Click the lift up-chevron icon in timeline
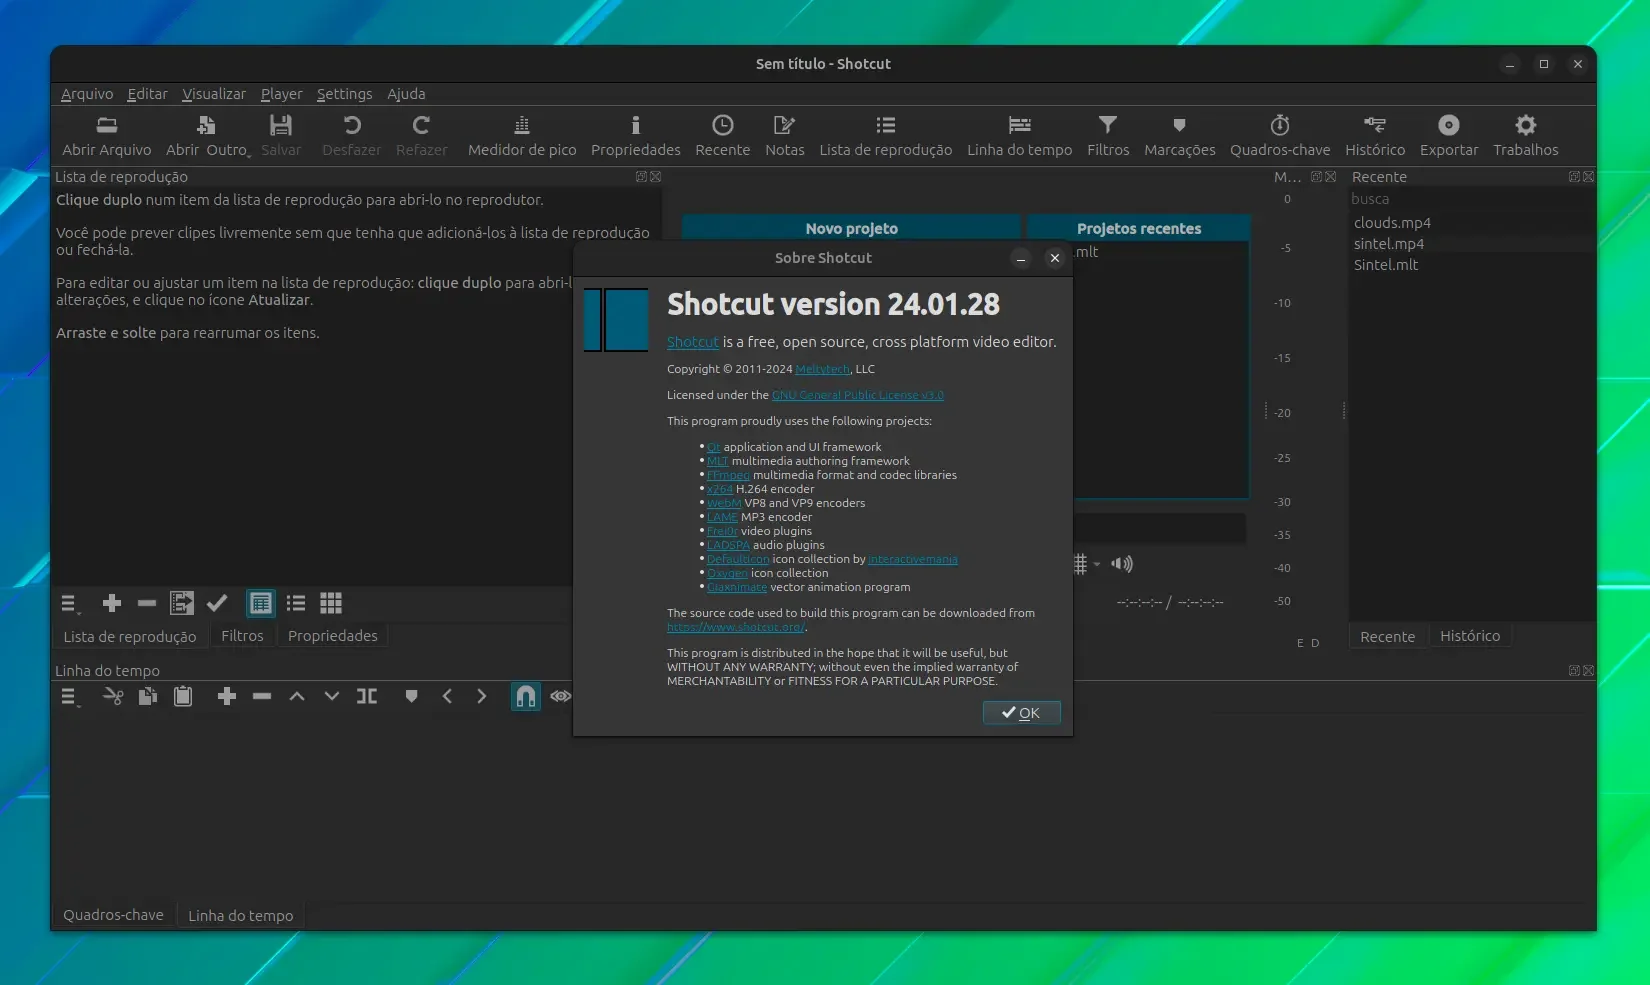 [297, 696]
